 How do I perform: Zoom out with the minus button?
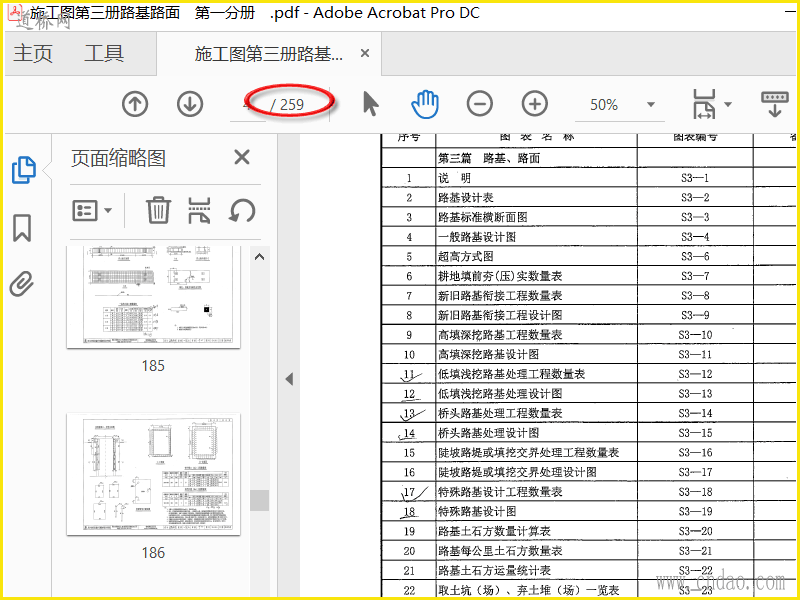coord(480,104)
